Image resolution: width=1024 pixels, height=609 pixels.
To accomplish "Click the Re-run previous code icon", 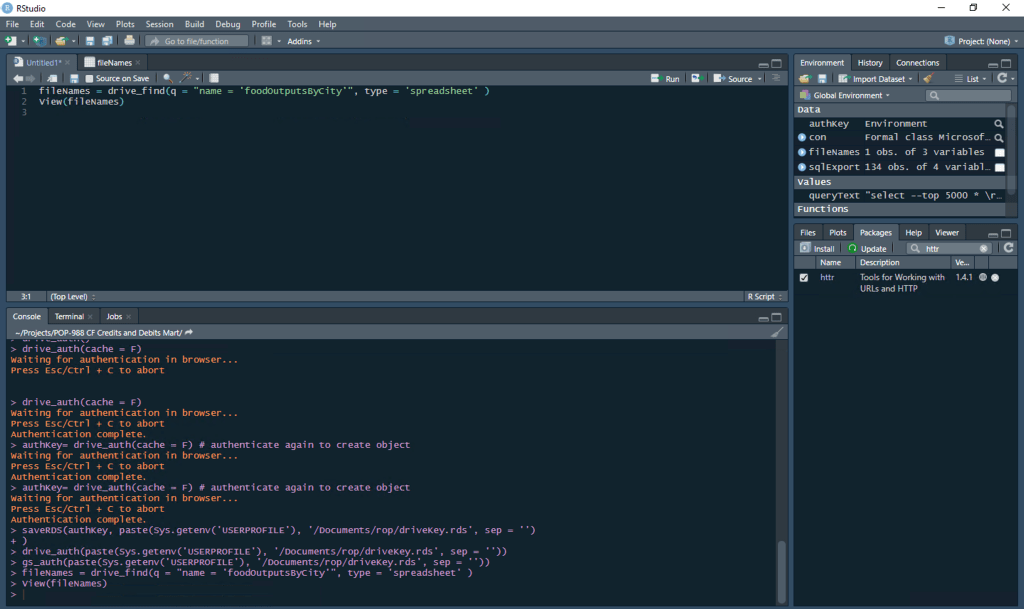I will coord(696,78).
